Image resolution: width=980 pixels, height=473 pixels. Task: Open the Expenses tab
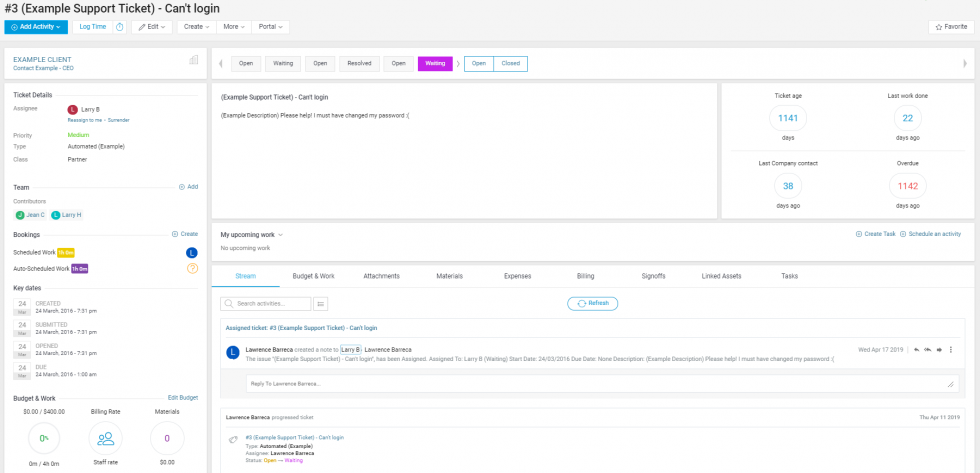pyautogui.click(x=518, y=276)
